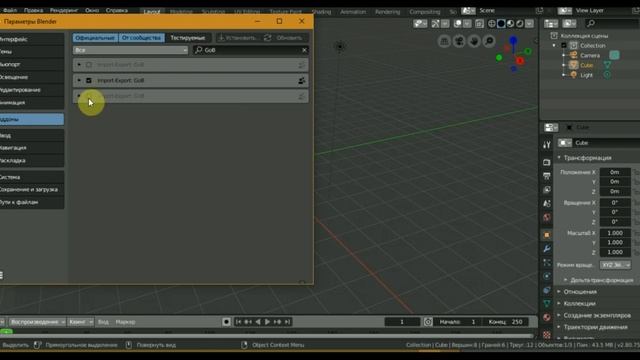This screenshot has height=360, width=640.
Task: Open the Окно menu
Action: point(92,10)
